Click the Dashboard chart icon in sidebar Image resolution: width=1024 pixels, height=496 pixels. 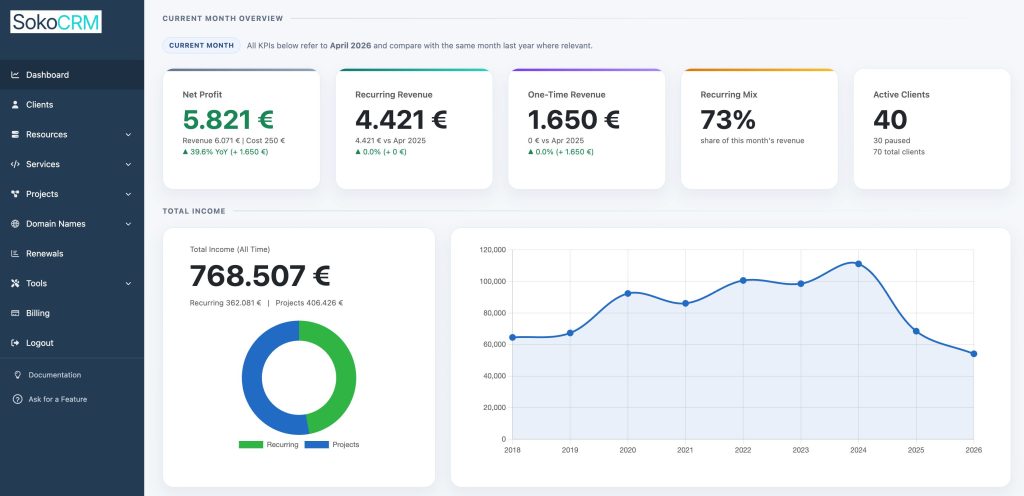point(15,75)
